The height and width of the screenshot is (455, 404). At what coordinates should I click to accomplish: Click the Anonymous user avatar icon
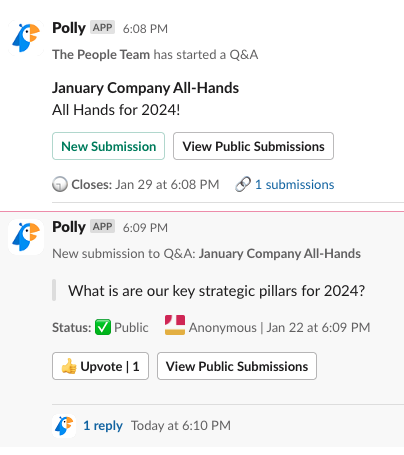[x=175, y=325]
